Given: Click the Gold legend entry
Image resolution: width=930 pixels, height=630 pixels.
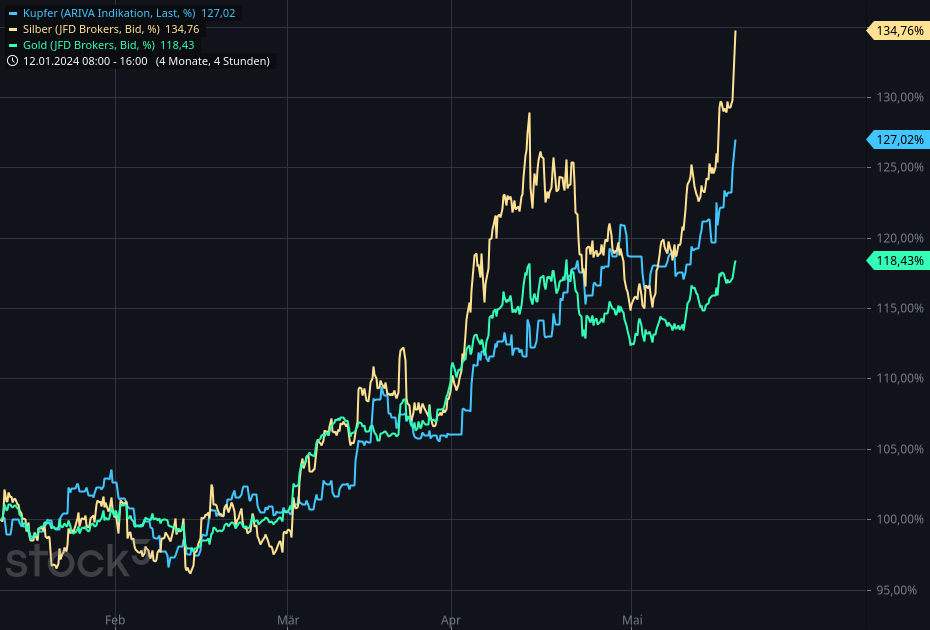Looking at the screenshot, I should click(x=101, y=45).
